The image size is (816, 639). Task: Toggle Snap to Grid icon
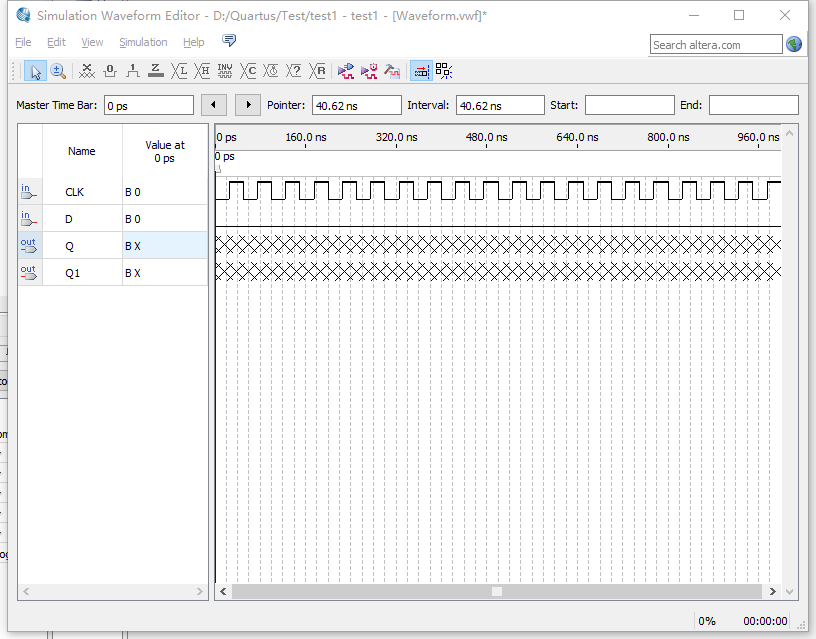[421, 71]
